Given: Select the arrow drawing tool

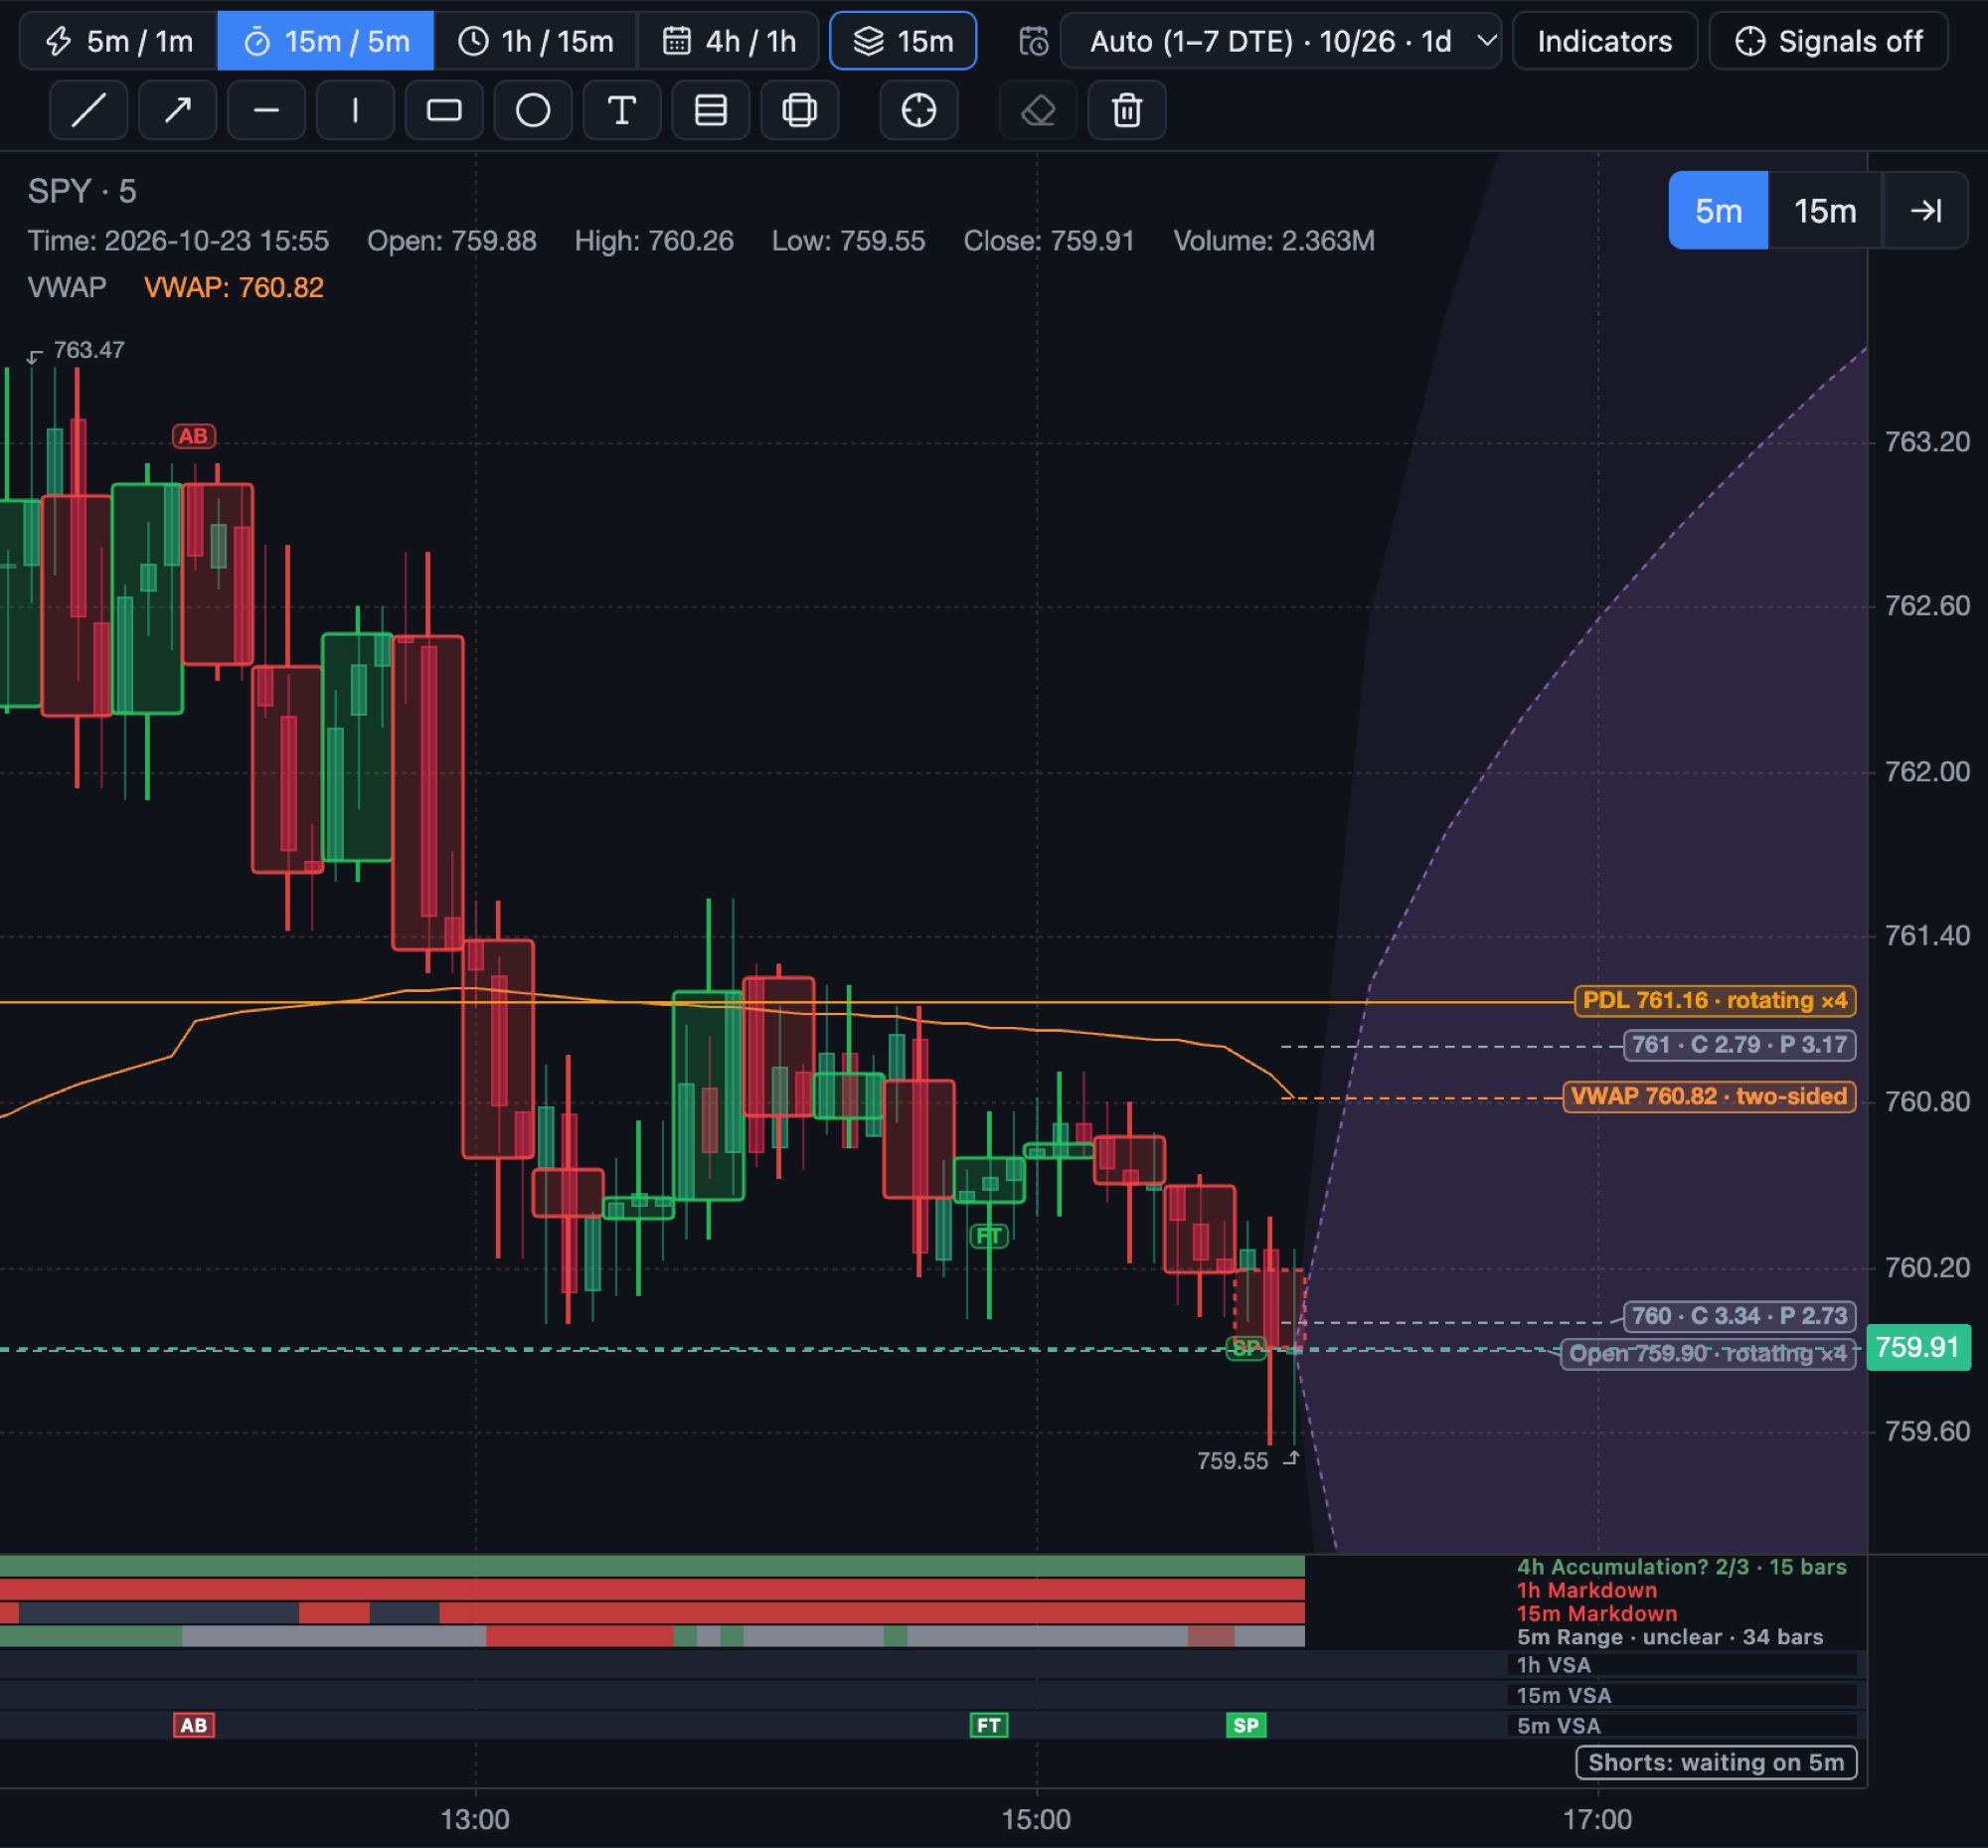Looking at the screenshot, I should click(x=177, y=110).
